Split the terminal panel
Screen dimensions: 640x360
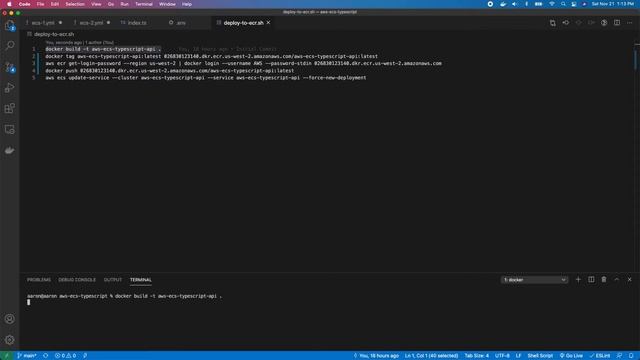coord(591,280)
